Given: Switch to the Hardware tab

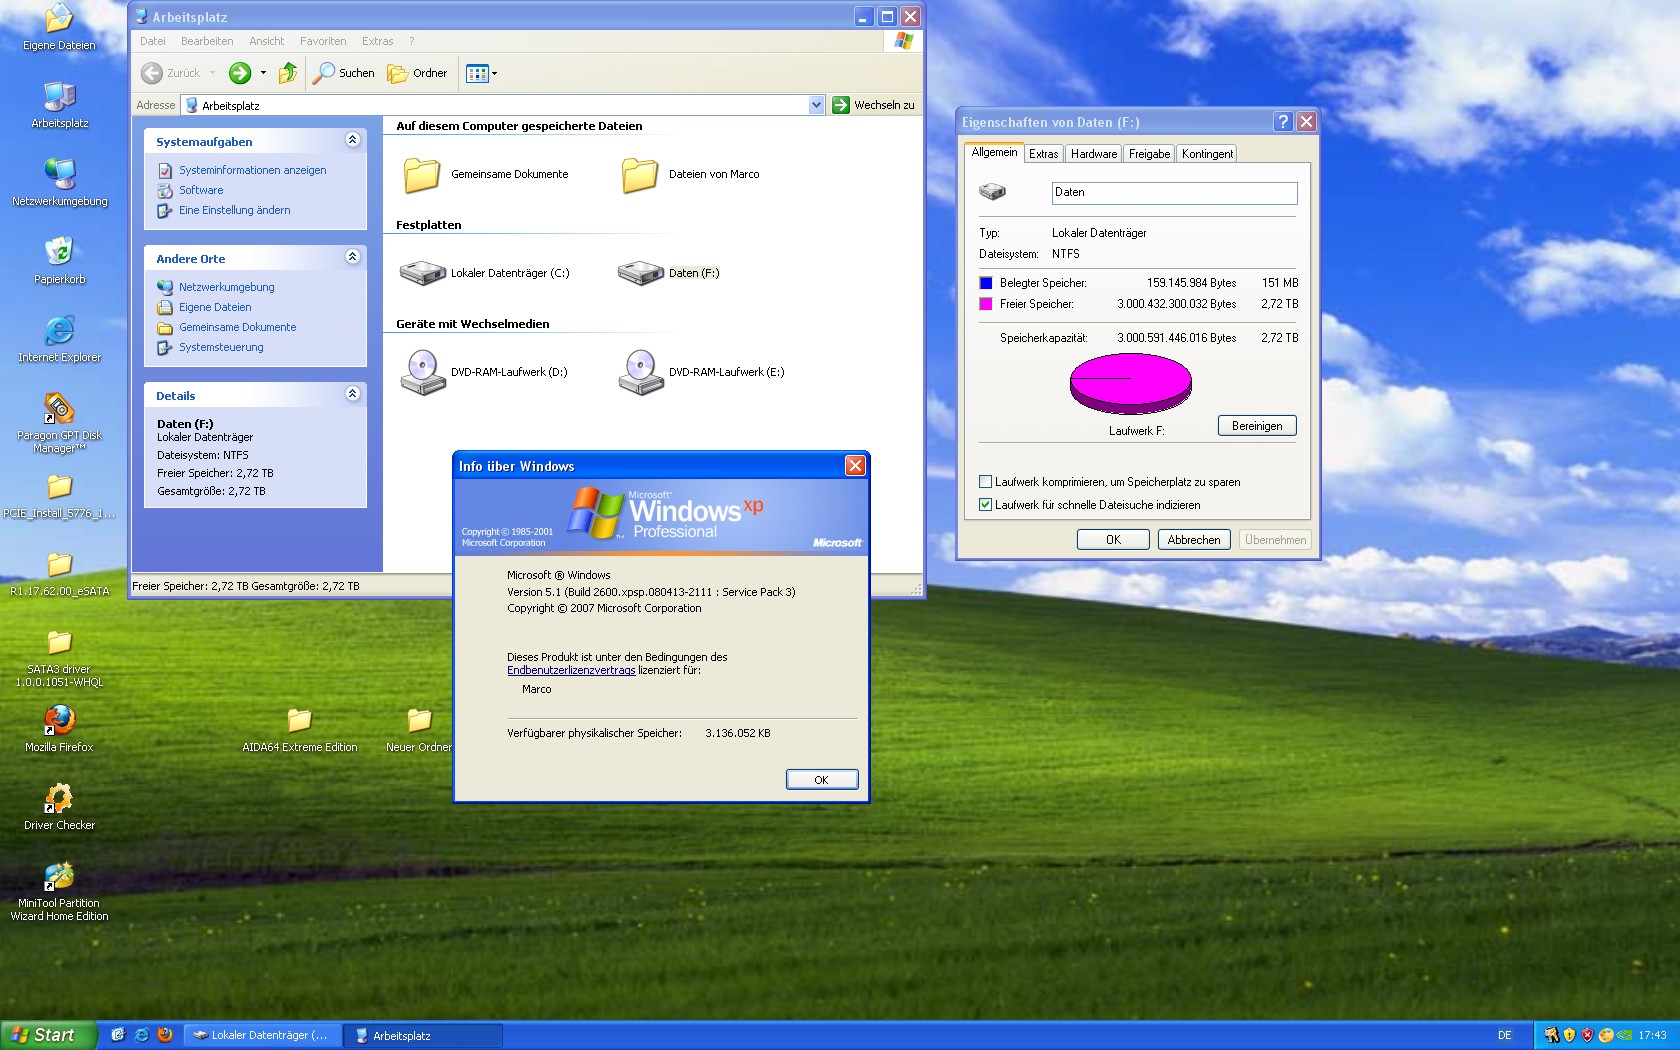Looking at the screenshot, I should [1094, 154].
